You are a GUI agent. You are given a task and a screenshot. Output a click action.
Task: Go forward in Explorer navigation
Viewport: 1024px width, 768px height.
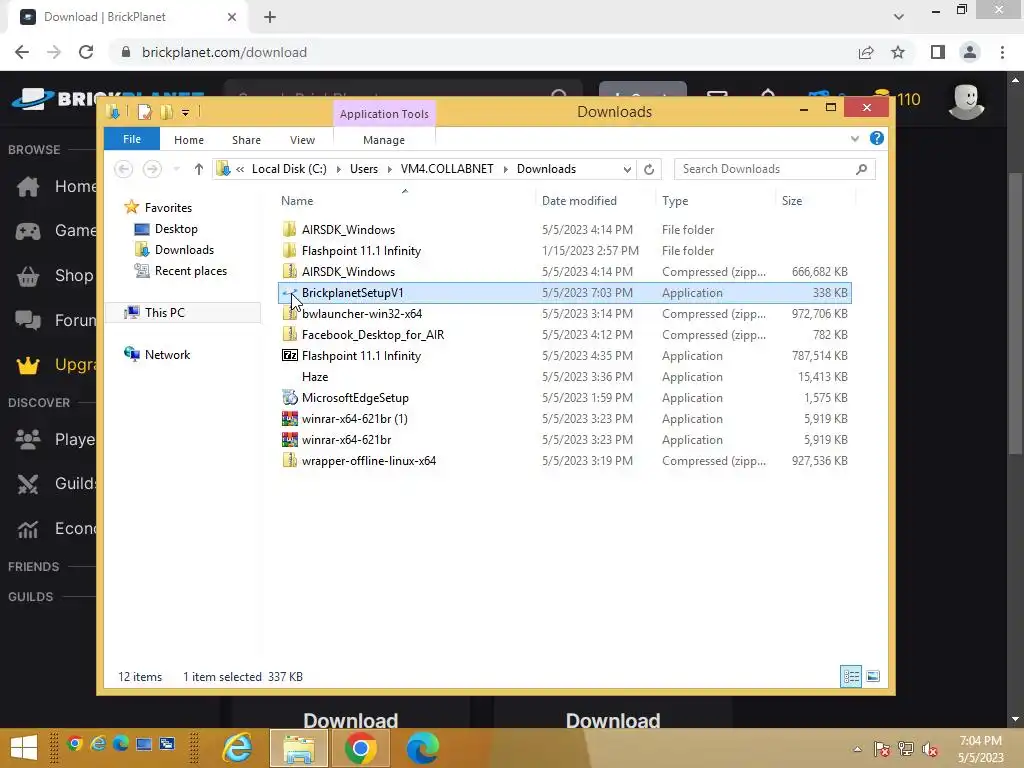click(152, 169)
